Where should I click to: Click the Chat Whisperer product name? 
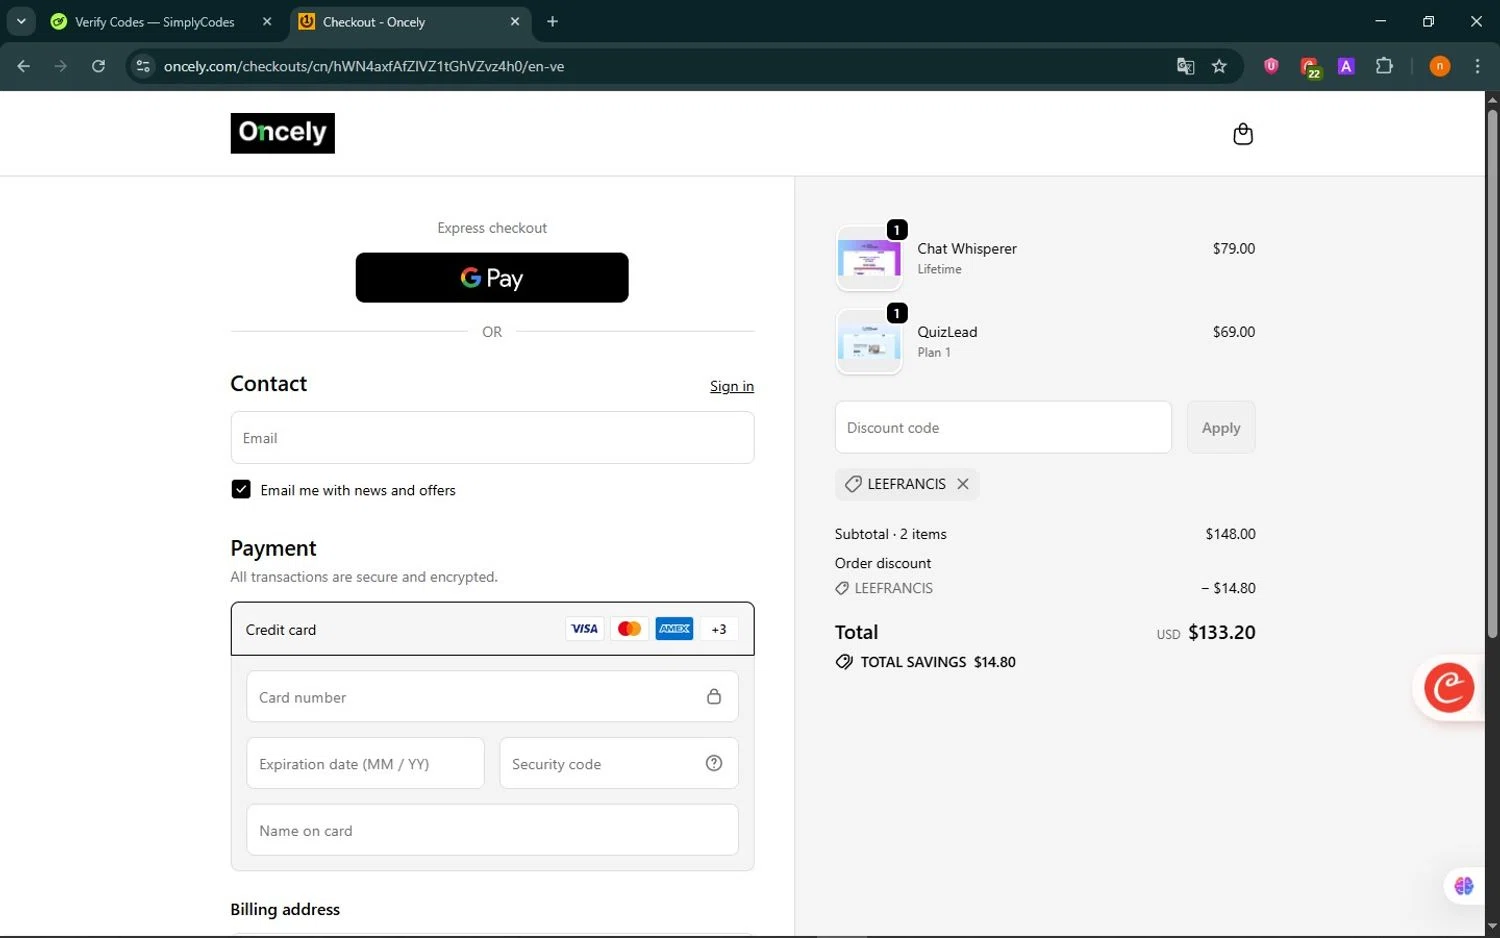tap(967, 248)
